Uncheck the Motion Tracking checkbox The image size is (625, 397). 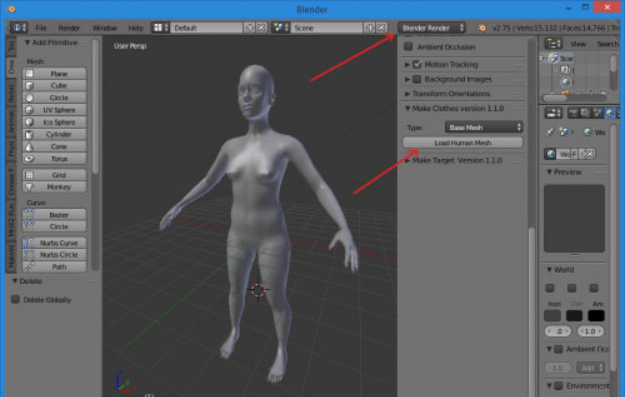point(417,64)
